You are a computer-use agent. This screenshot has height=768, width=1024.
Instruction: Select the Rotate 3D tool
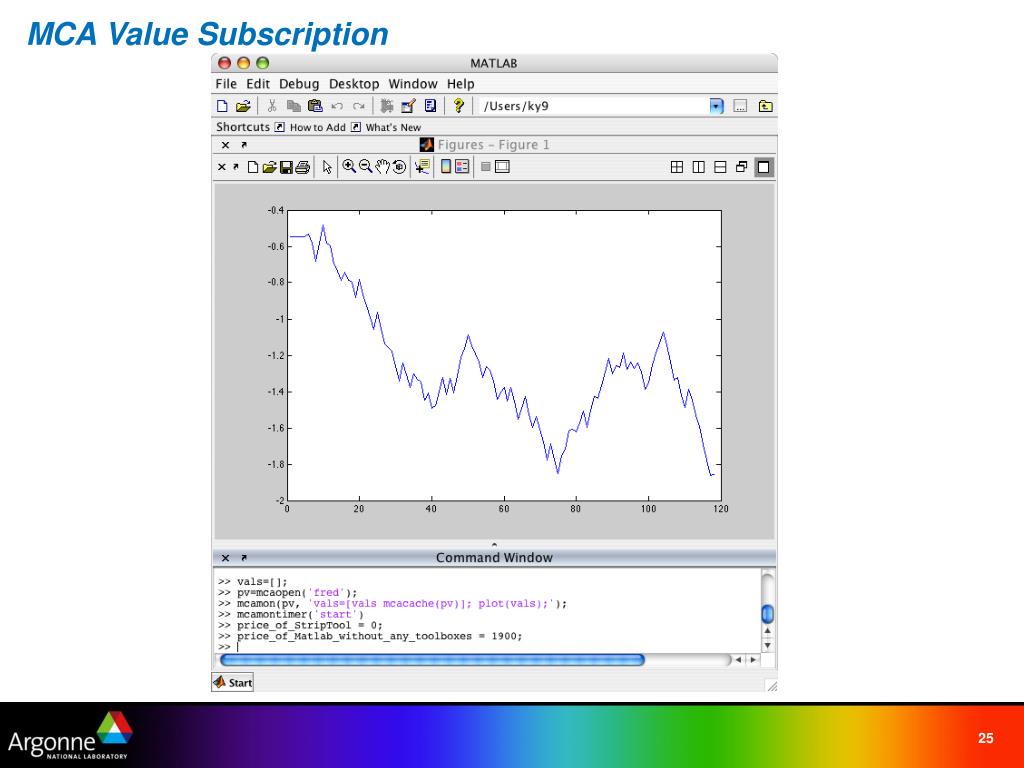(x=399, y=167)
